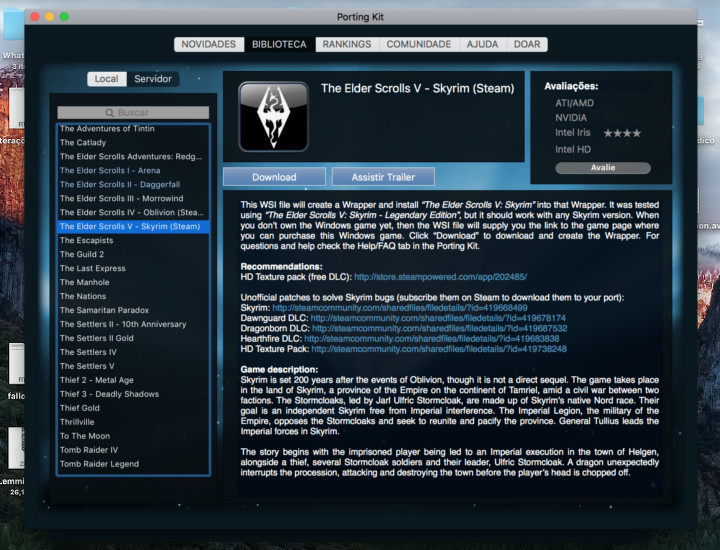This screenshot has height=550, width=720.
Task: Open the Dawnguard DLC patch link
Action: pyautogui.click(x=438, y=318)
